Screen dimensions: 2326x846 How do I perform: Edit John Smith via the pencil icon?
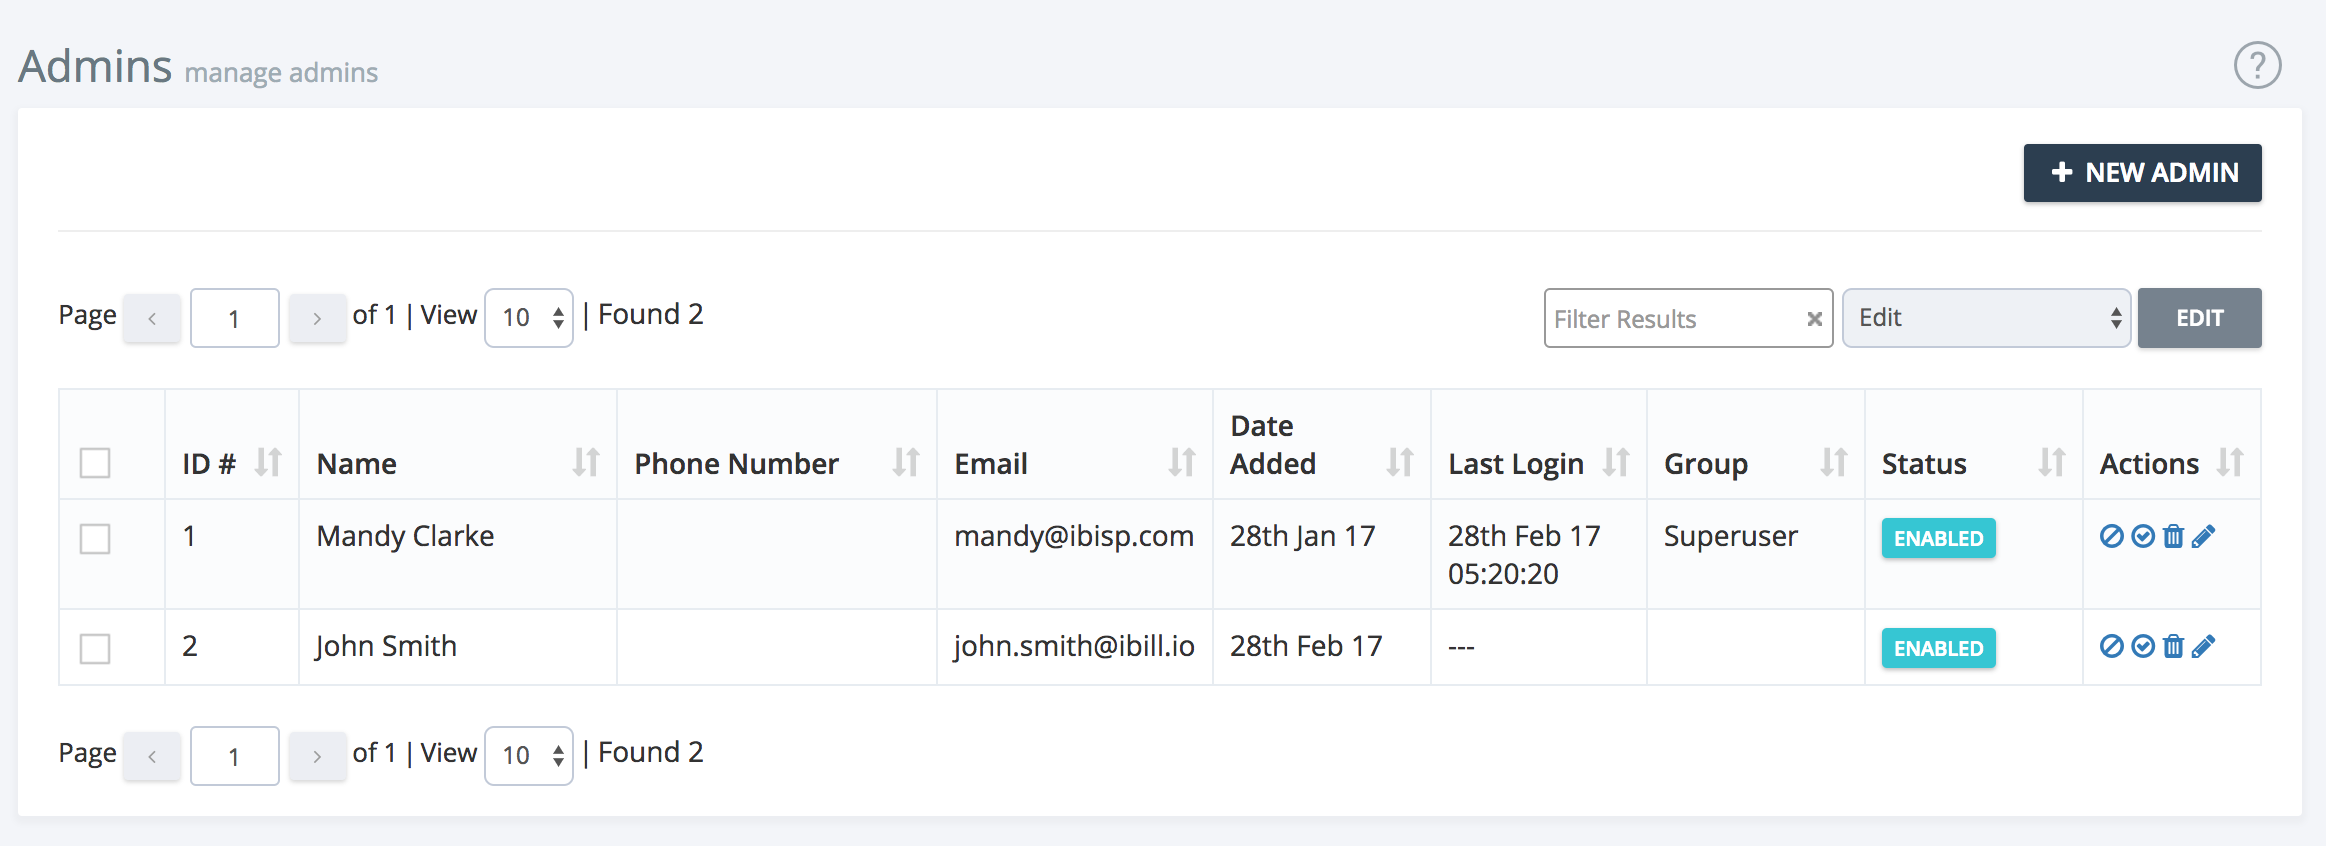click(x=2201, y=647)
